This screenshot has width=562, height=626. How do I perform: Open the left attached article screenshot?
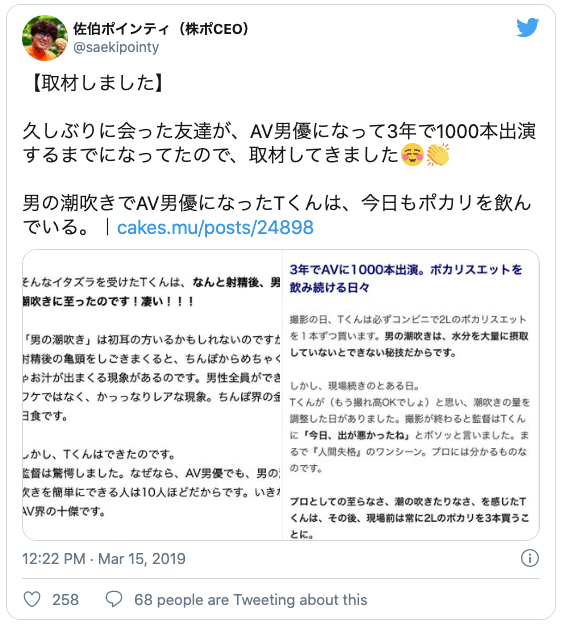[x=152, y=395]
